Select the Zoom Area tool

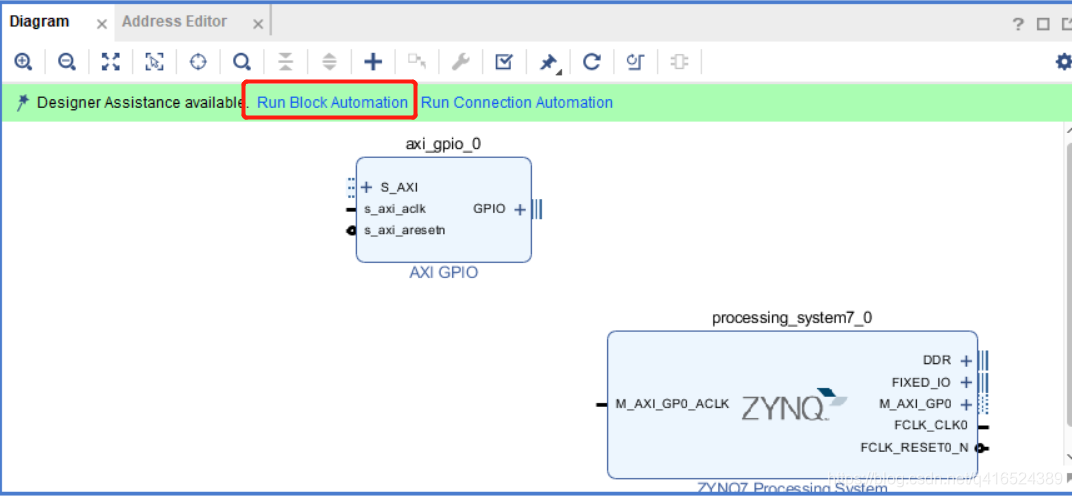[x=154, y=62]
